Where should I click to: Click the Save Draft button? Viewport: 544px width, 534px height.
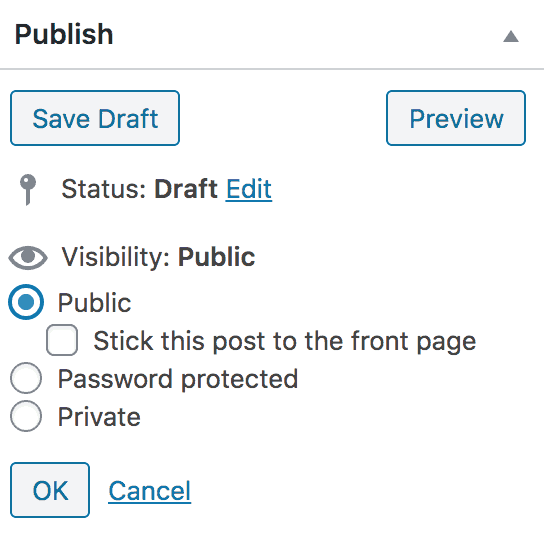pos(95,118)
